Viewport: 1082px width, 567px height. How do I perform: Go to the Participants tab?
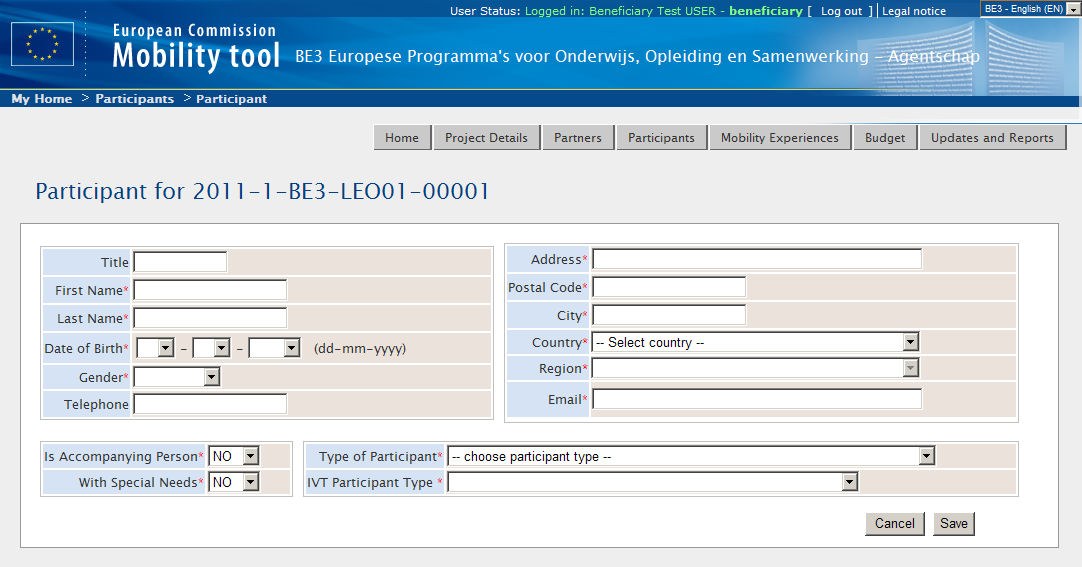[661, 137]
